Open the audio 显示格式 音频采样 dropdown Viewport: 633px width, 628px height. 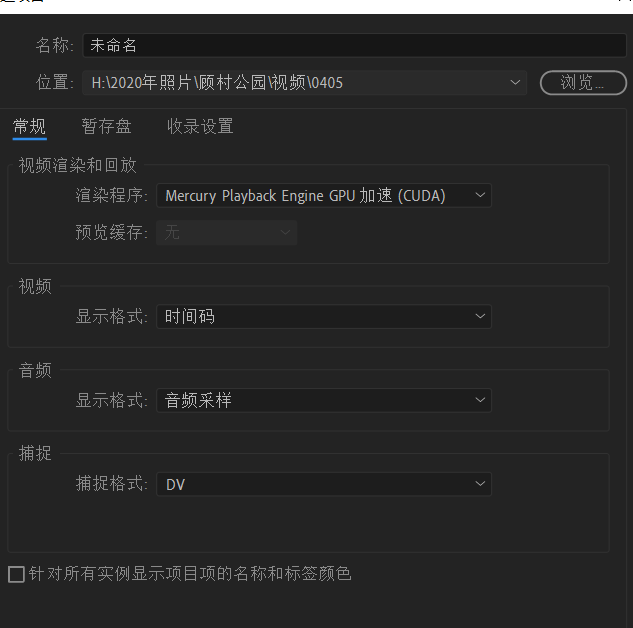310,401
